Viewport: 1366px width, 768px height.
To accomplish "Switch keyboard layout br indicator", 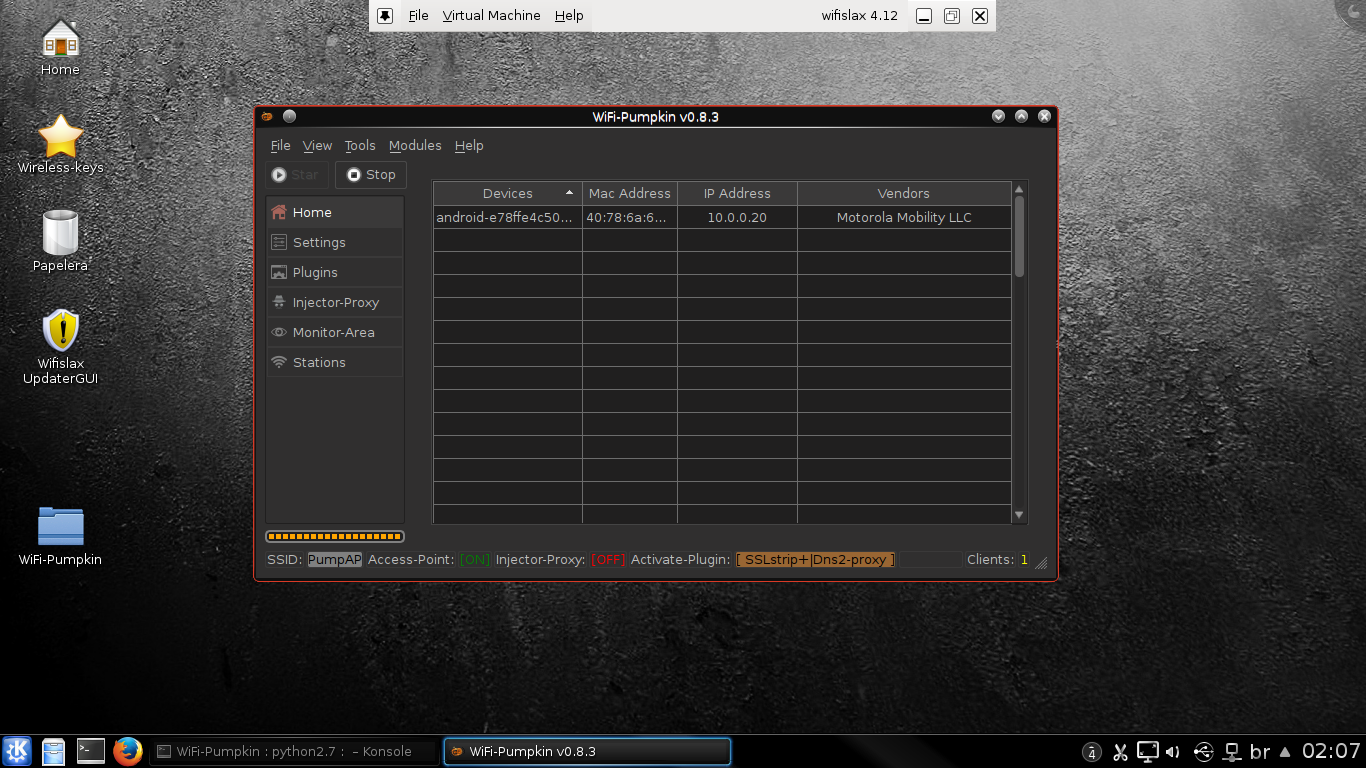I will pos(1260,752).
